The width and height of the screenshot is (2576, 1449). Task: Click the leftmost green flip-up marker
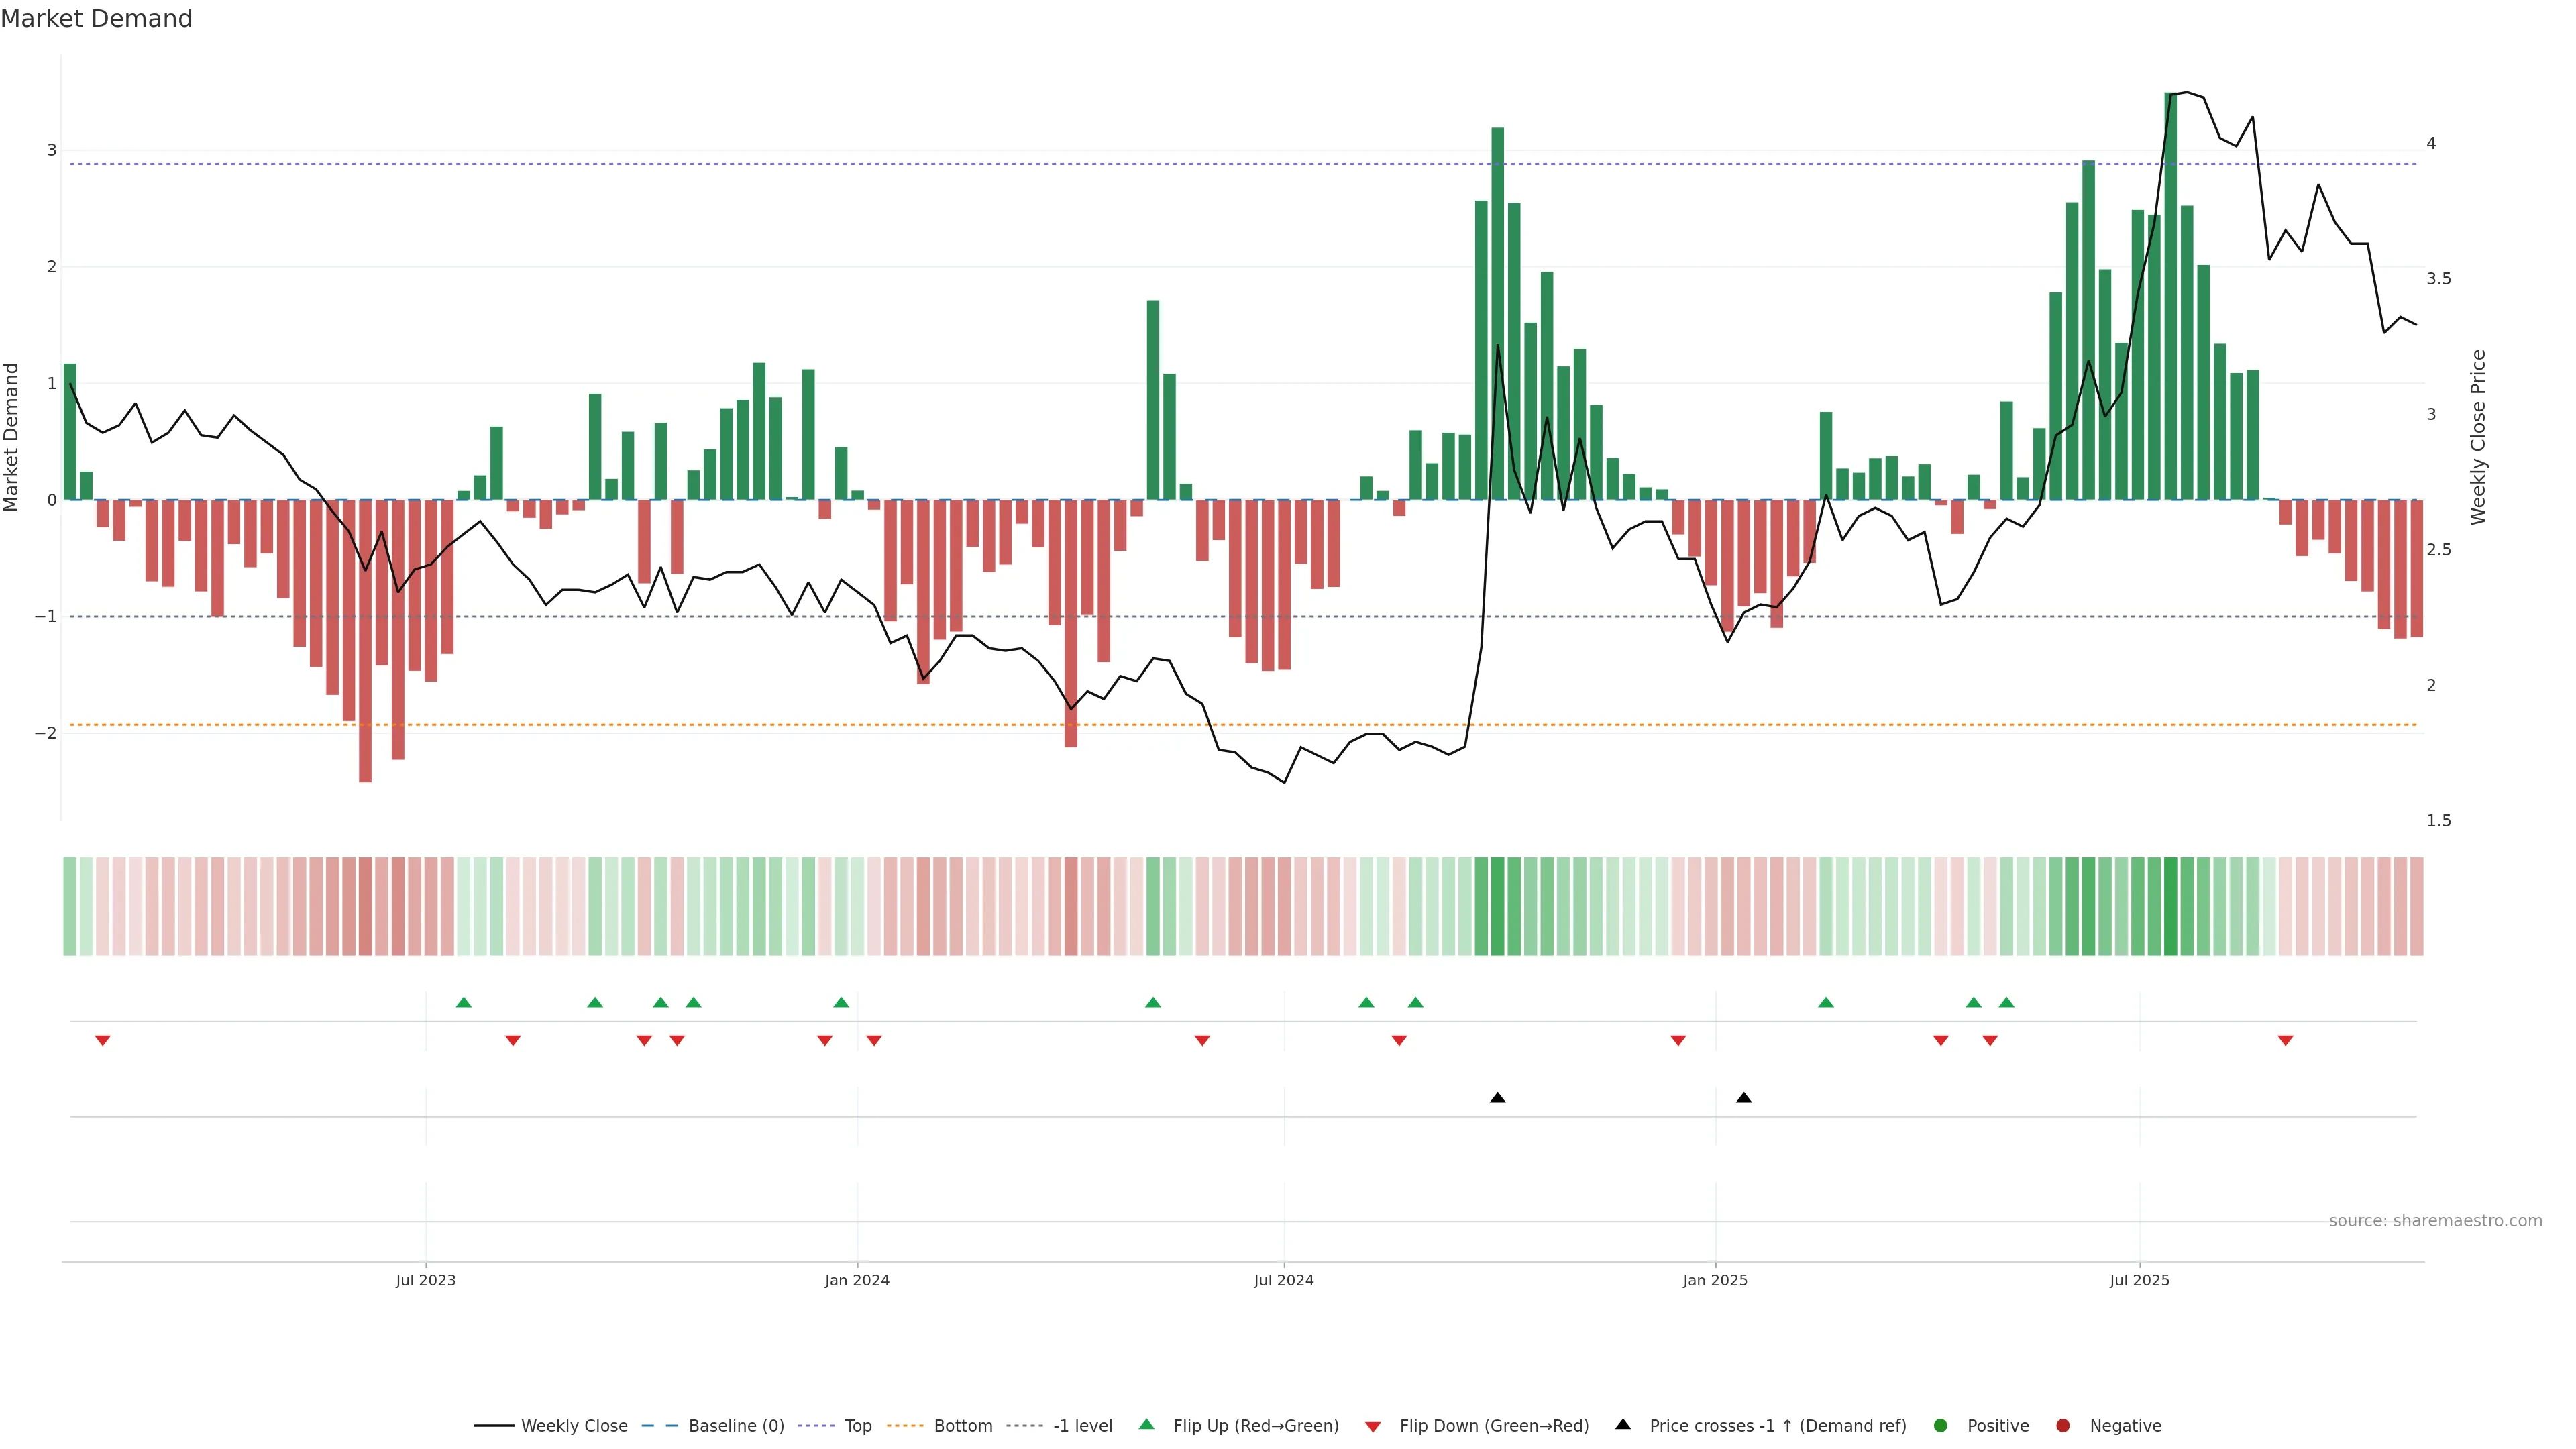463,1002
